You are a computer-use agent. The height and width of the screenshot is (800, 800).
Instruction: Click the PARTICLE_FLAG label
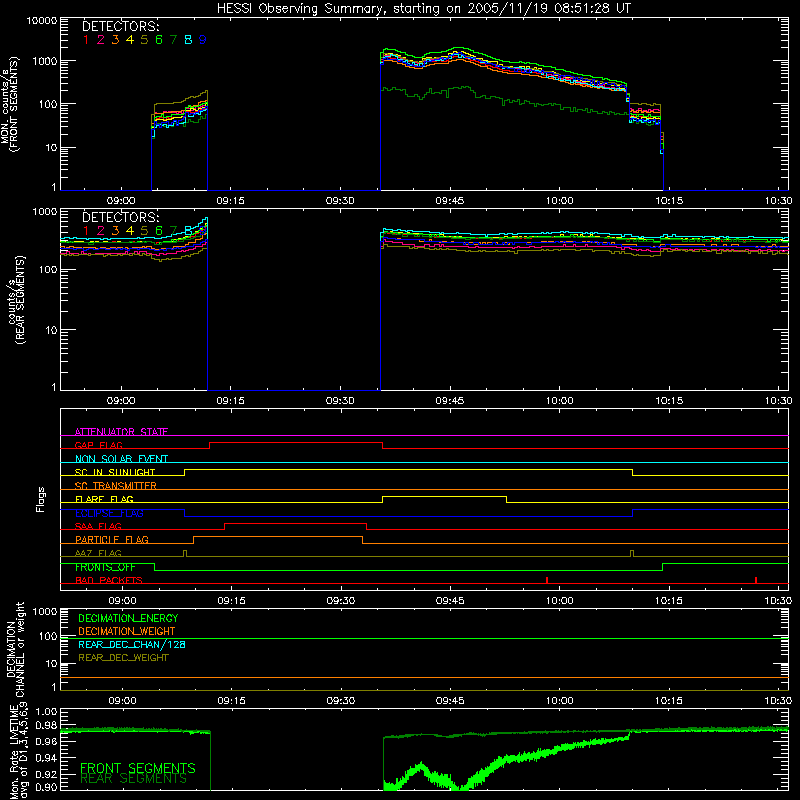tap(112, 539)
